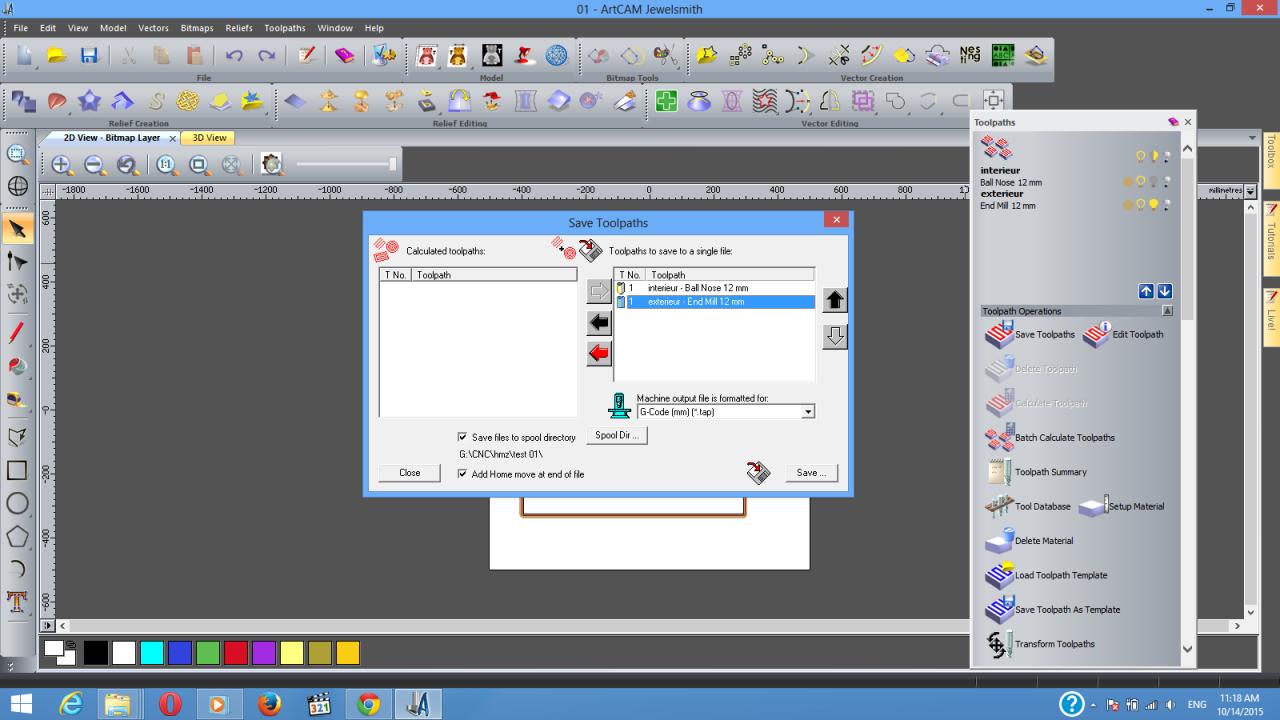Screen dimensions: 1280x720
Task: Toggle interieur toolpath grey bulb visibility
Action: click(x=1153, y=182)
